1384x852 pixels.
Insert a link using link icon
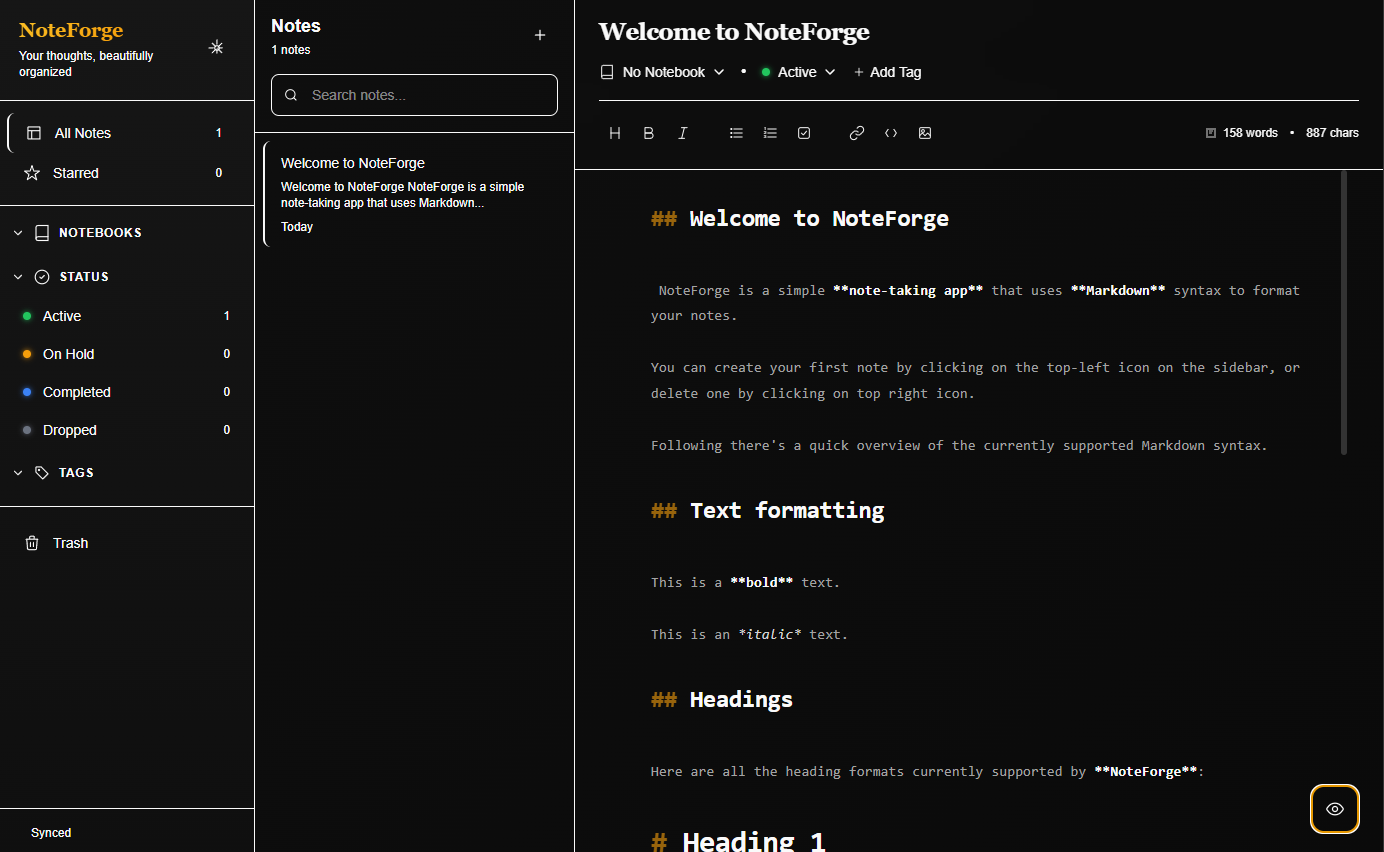857,133
